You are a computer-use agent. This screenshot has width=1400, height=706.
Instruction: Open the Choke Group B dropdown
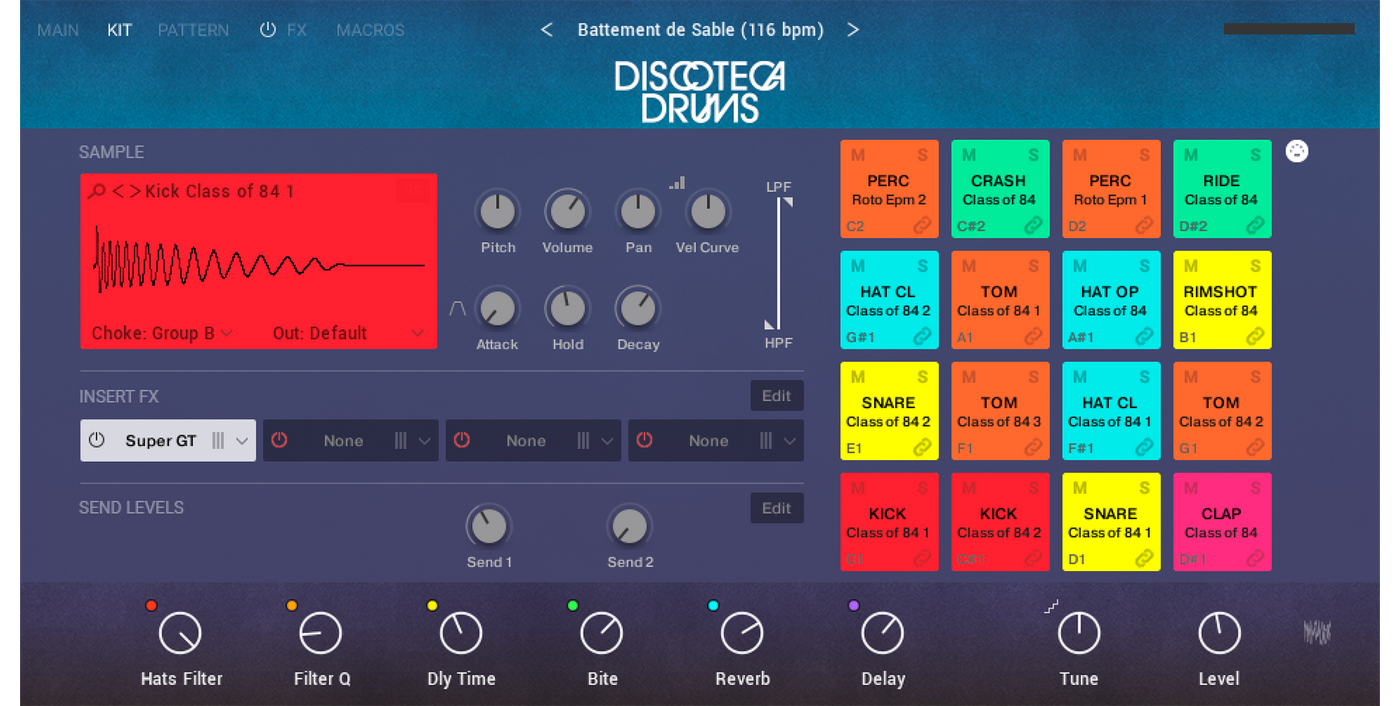[162, 333]
